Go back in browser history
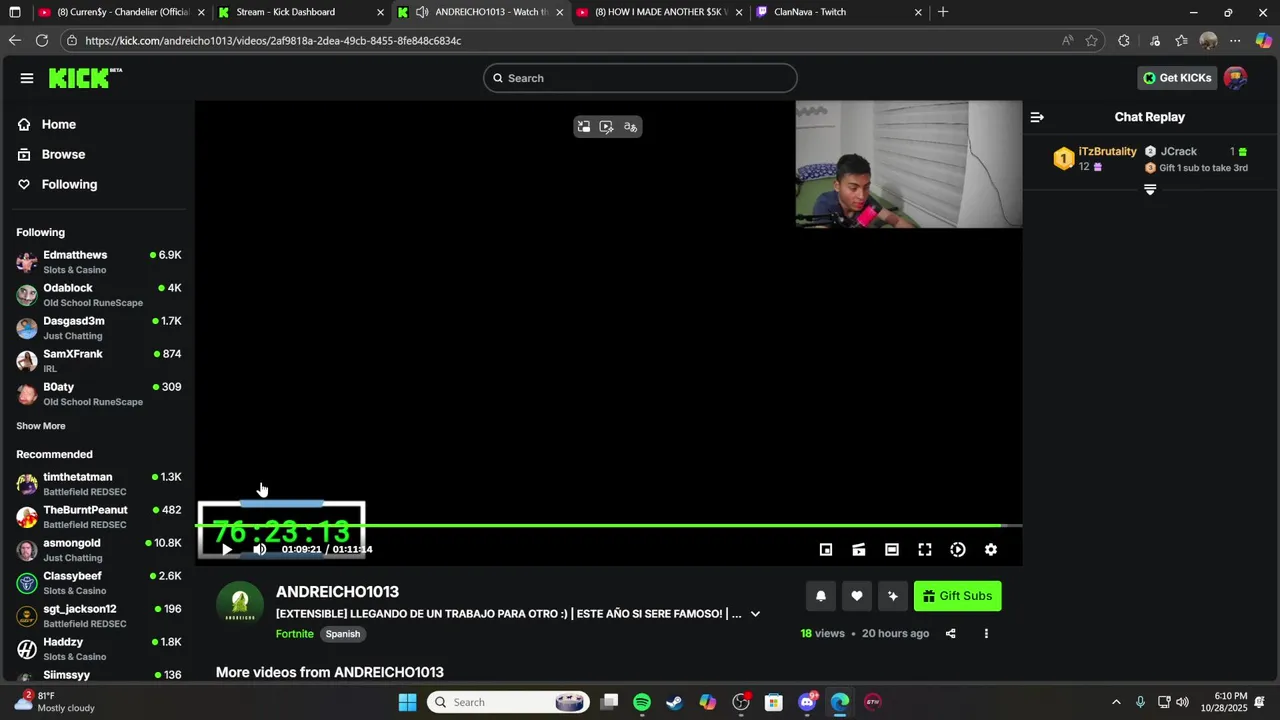The height and width of the screenshot is (720, 1280). point(14,41)
